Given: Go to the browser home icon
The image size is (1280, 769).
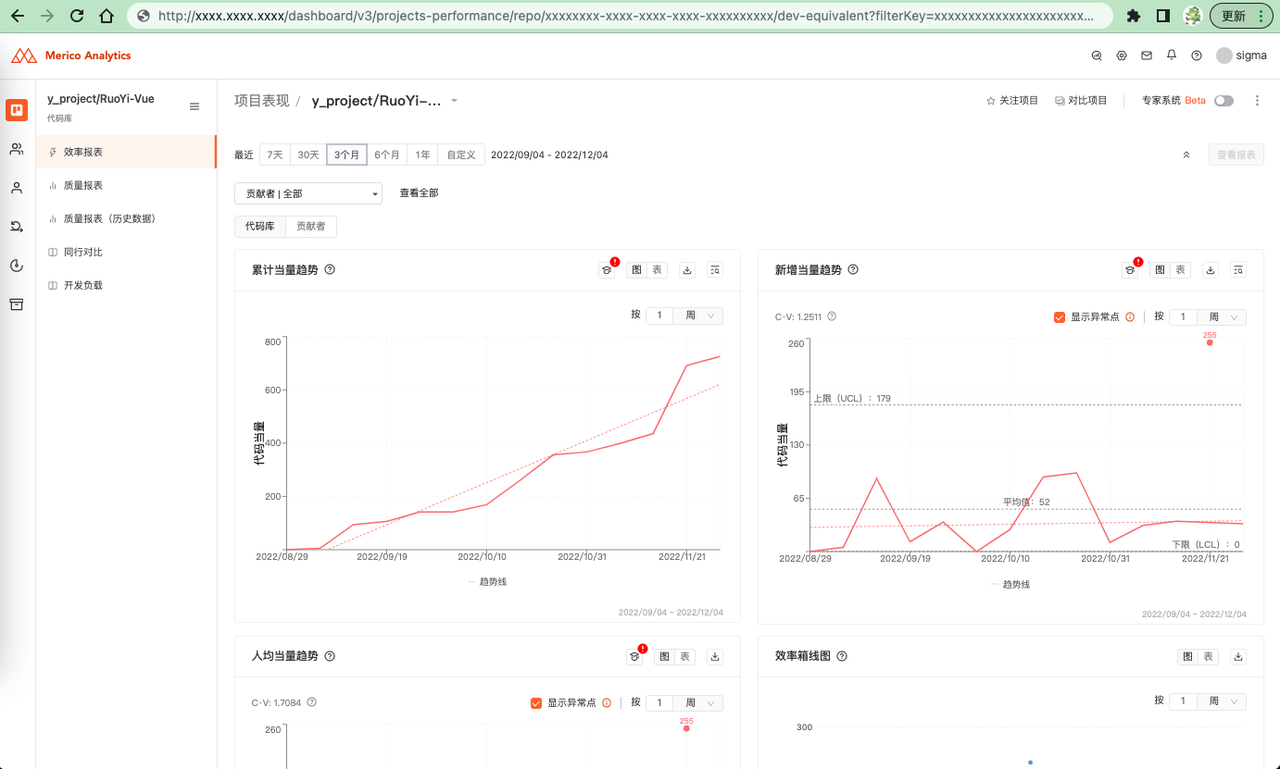Looking at the screenshot, I should pyautogui.click(x=106, y=16).
